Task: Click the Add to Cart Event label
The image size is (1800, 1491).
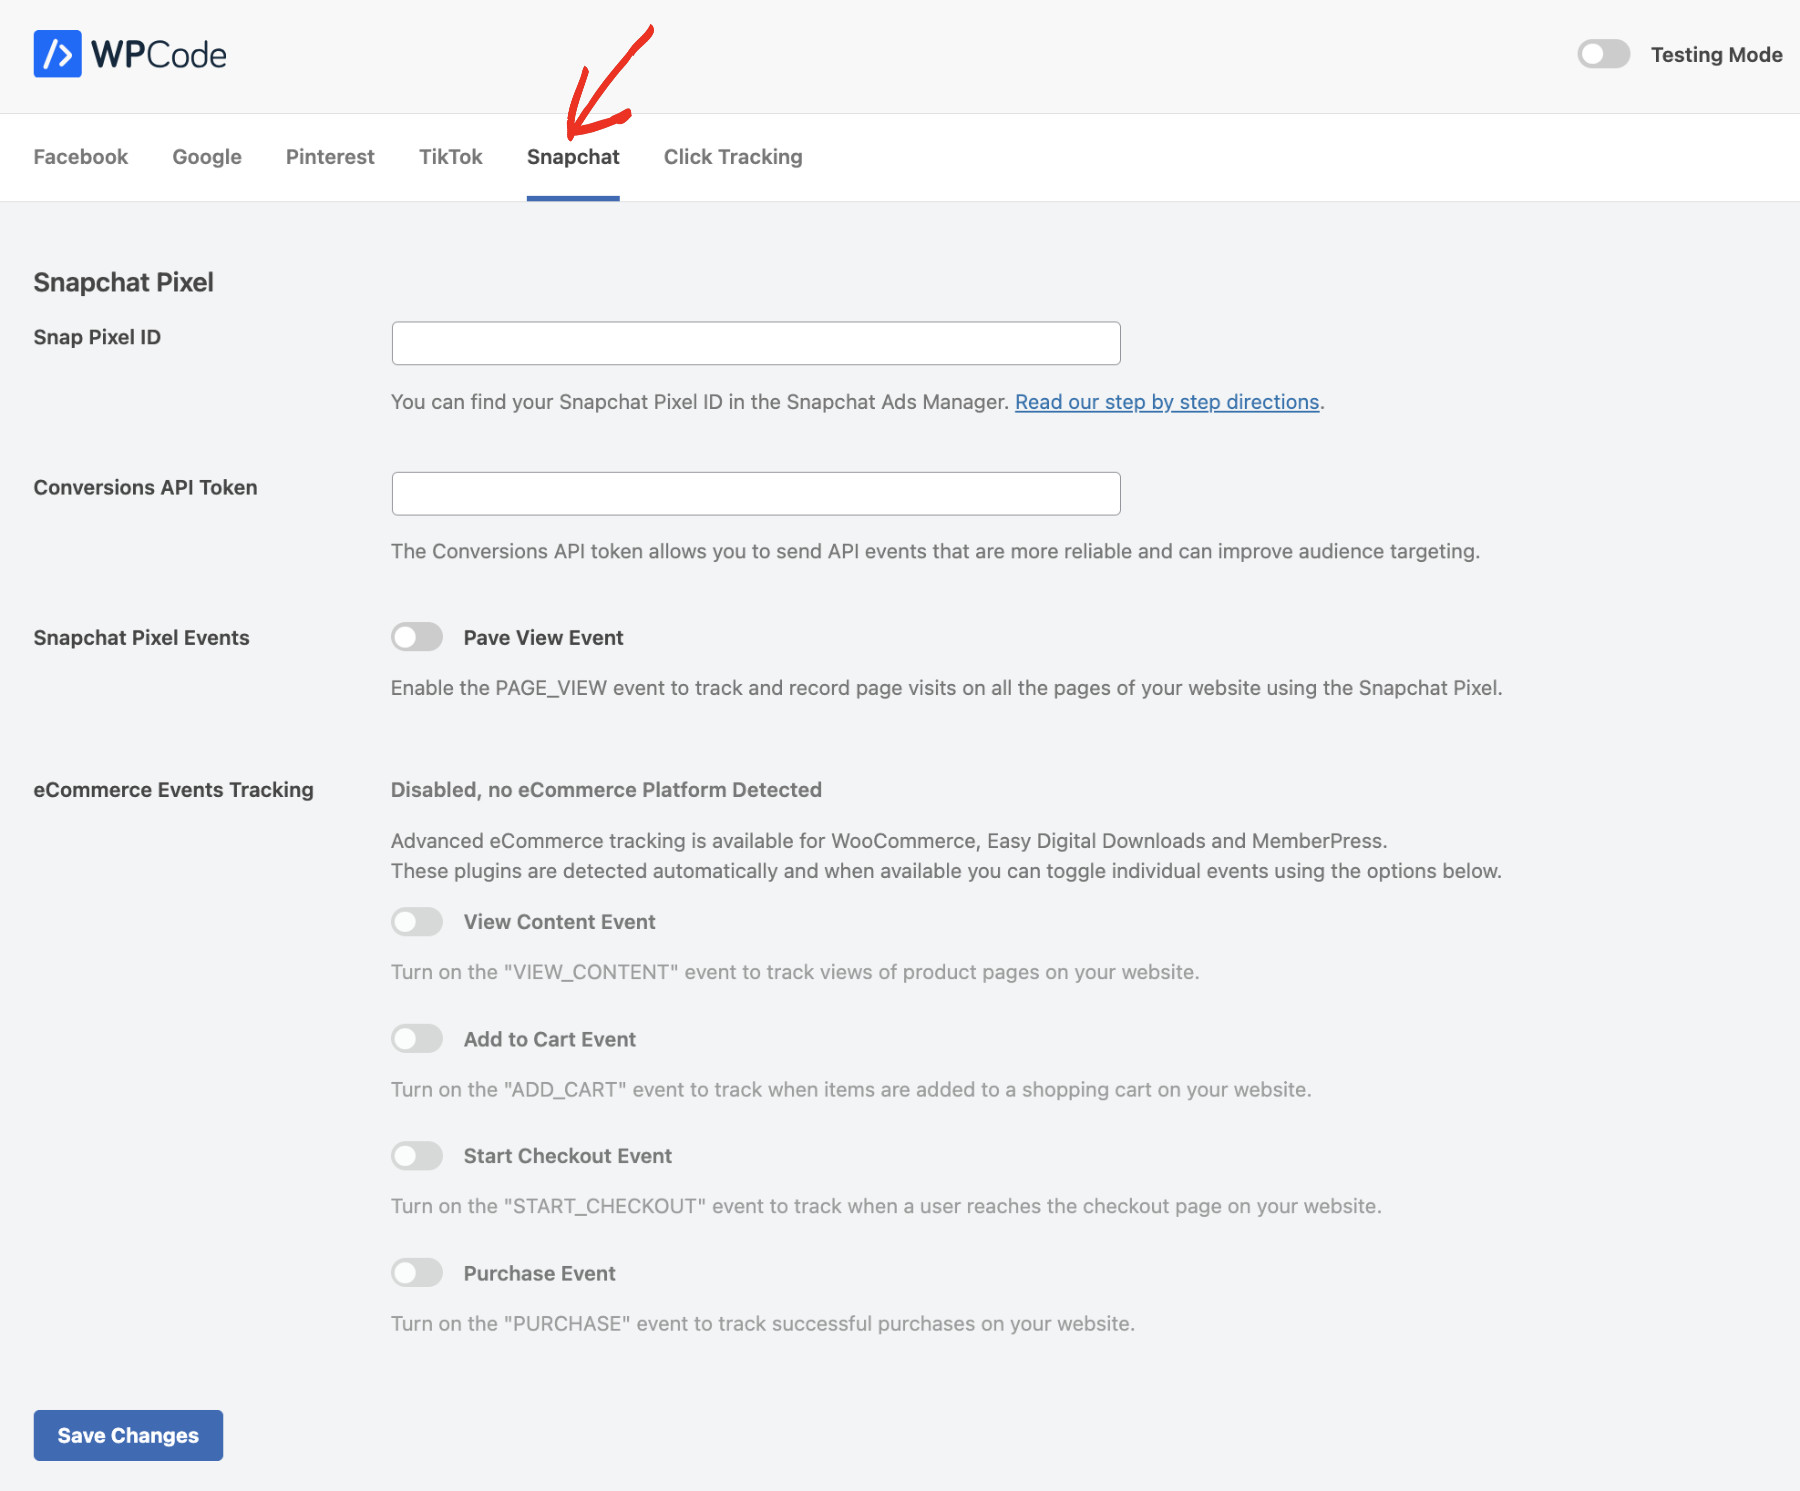Action: point(549,1039)
